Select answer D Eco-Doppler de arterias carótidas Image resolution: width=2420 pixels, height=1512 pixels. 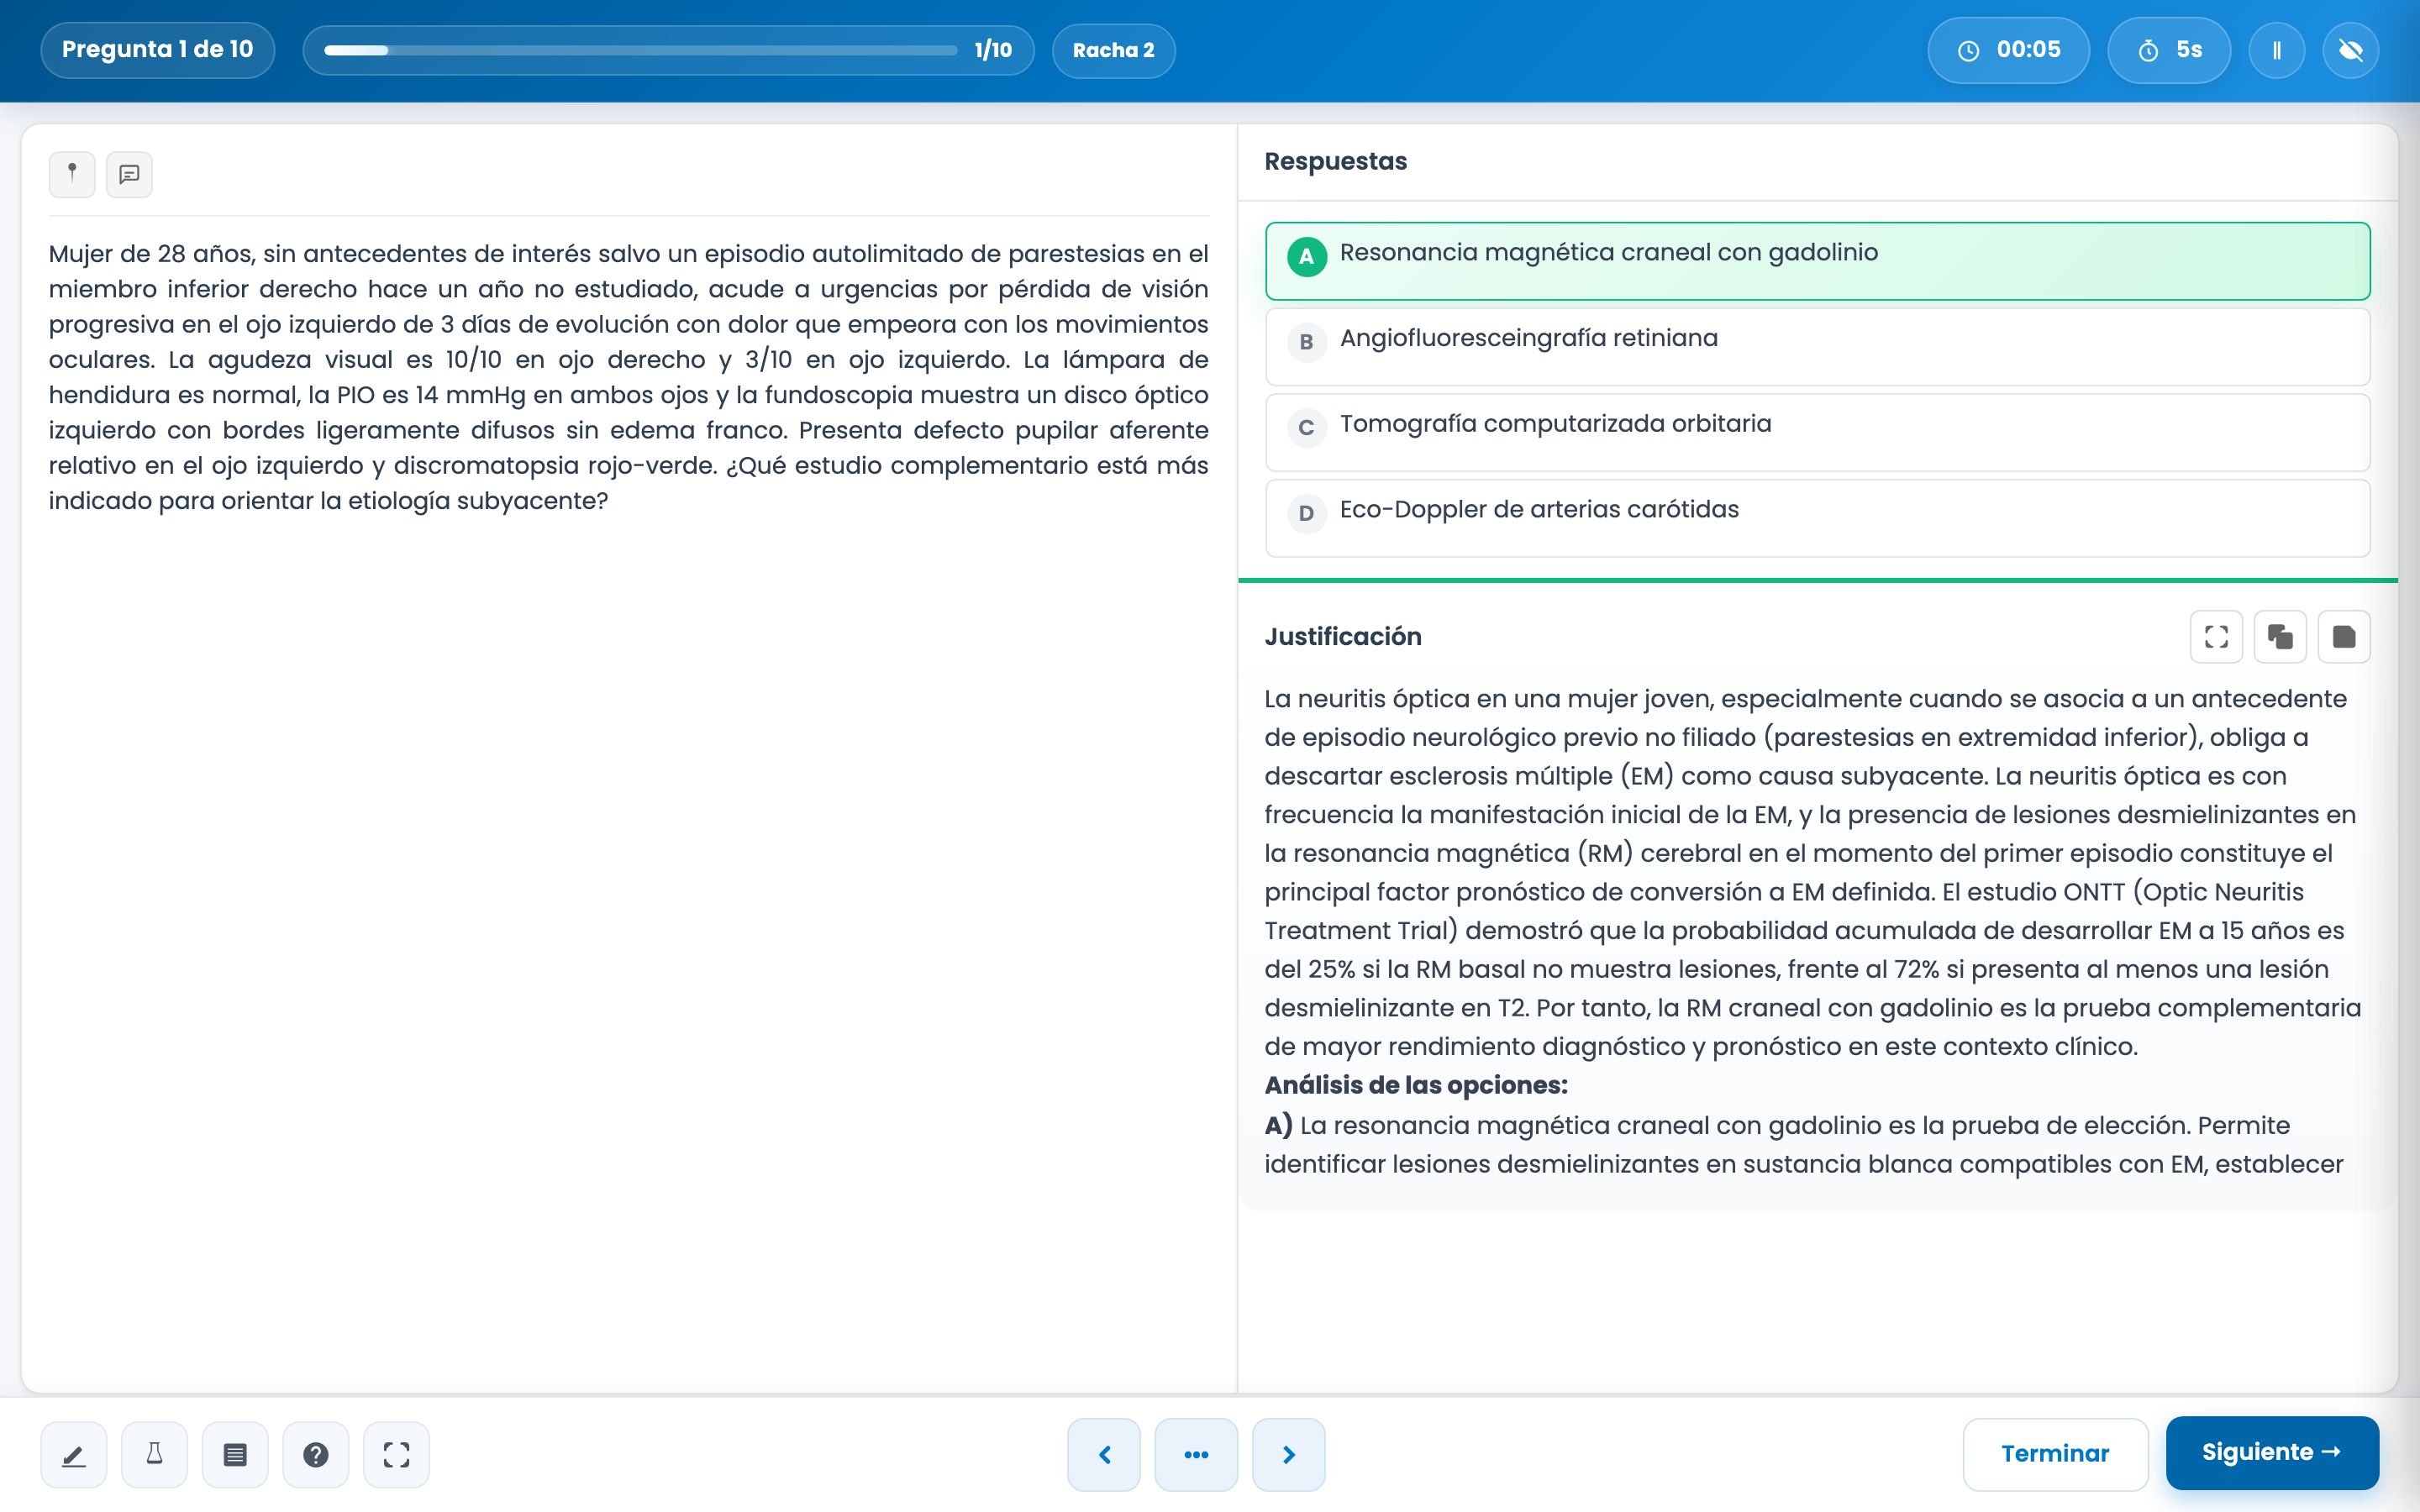point(1817,517)
